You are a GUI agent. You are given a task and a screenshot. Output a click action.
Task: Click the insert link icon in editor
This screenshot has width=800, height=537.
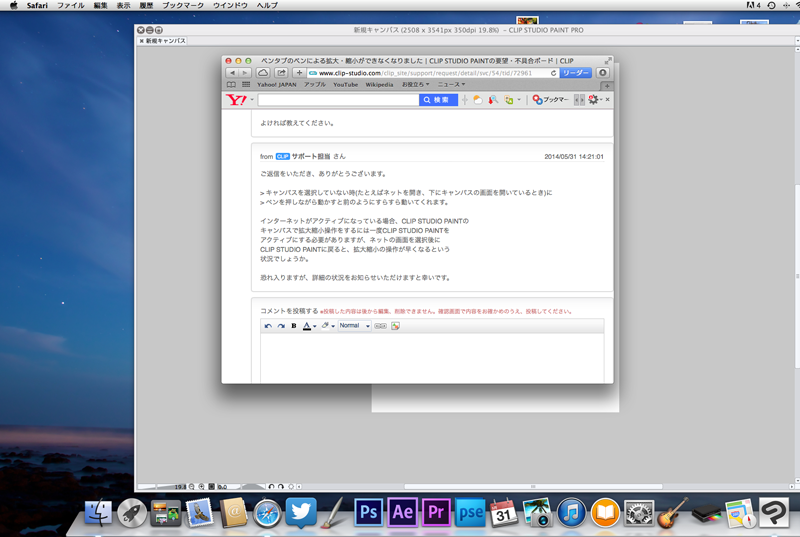[x=381, y=326]
